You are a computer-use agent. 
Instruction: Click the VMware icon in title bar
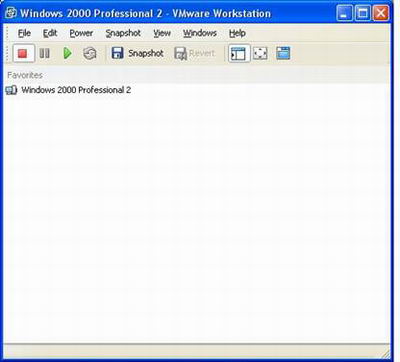(11, 13)
